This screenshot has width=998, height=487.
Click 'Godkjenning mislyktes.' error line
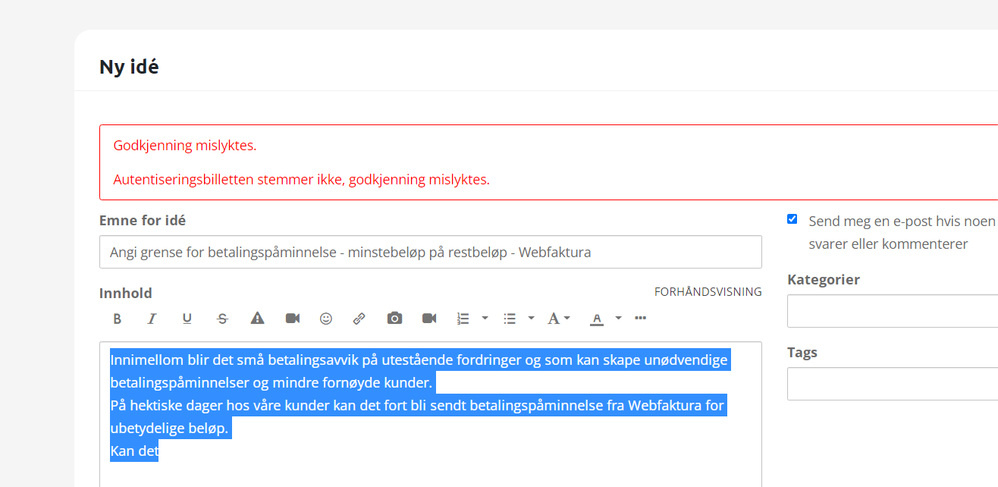(185, 146)
